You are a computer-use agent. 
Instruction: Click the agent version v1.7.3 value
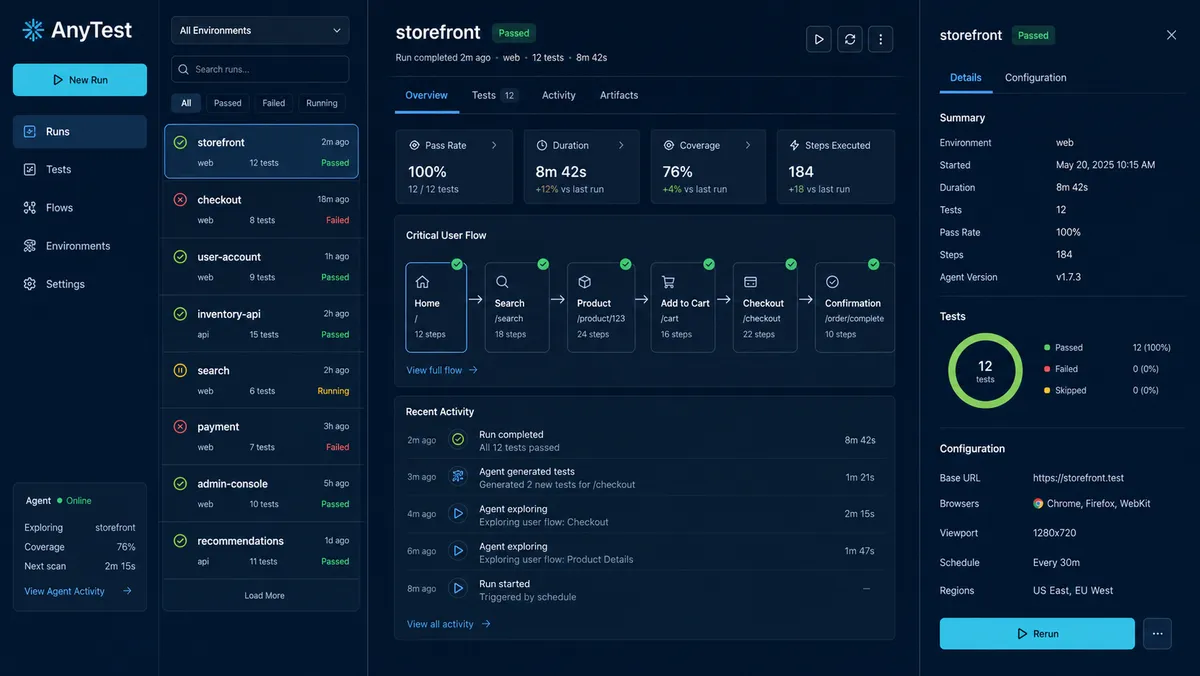point(1068,277)
